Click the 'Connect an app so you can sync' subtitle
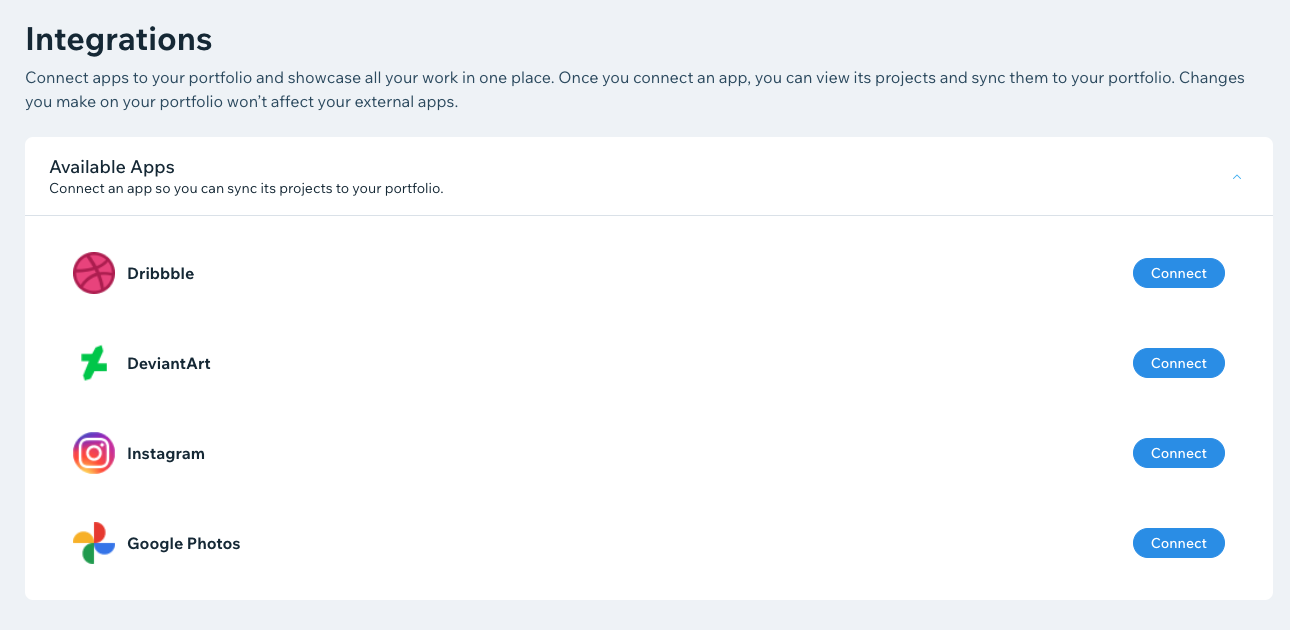1290x630 pixels. 246,188
